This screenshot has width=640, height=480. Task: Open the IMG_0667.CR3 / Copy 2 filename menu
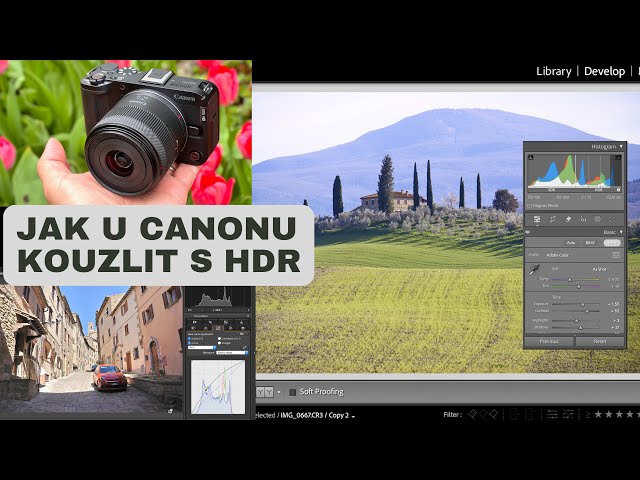click(318, 416)
